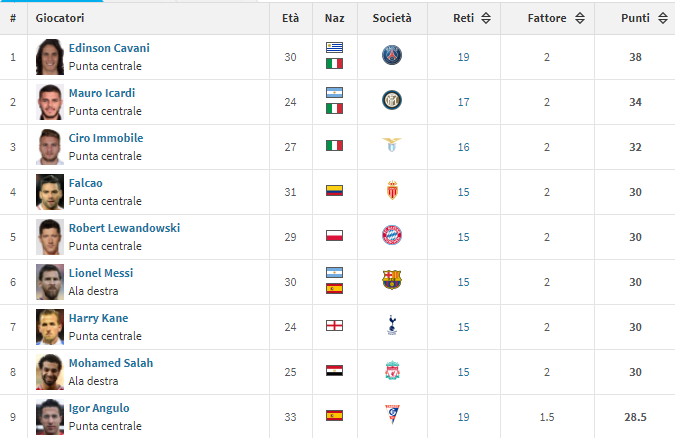675x438 pixels.
Task: Select the AS Monaco club crest
Action: click(x=392, y=190)
